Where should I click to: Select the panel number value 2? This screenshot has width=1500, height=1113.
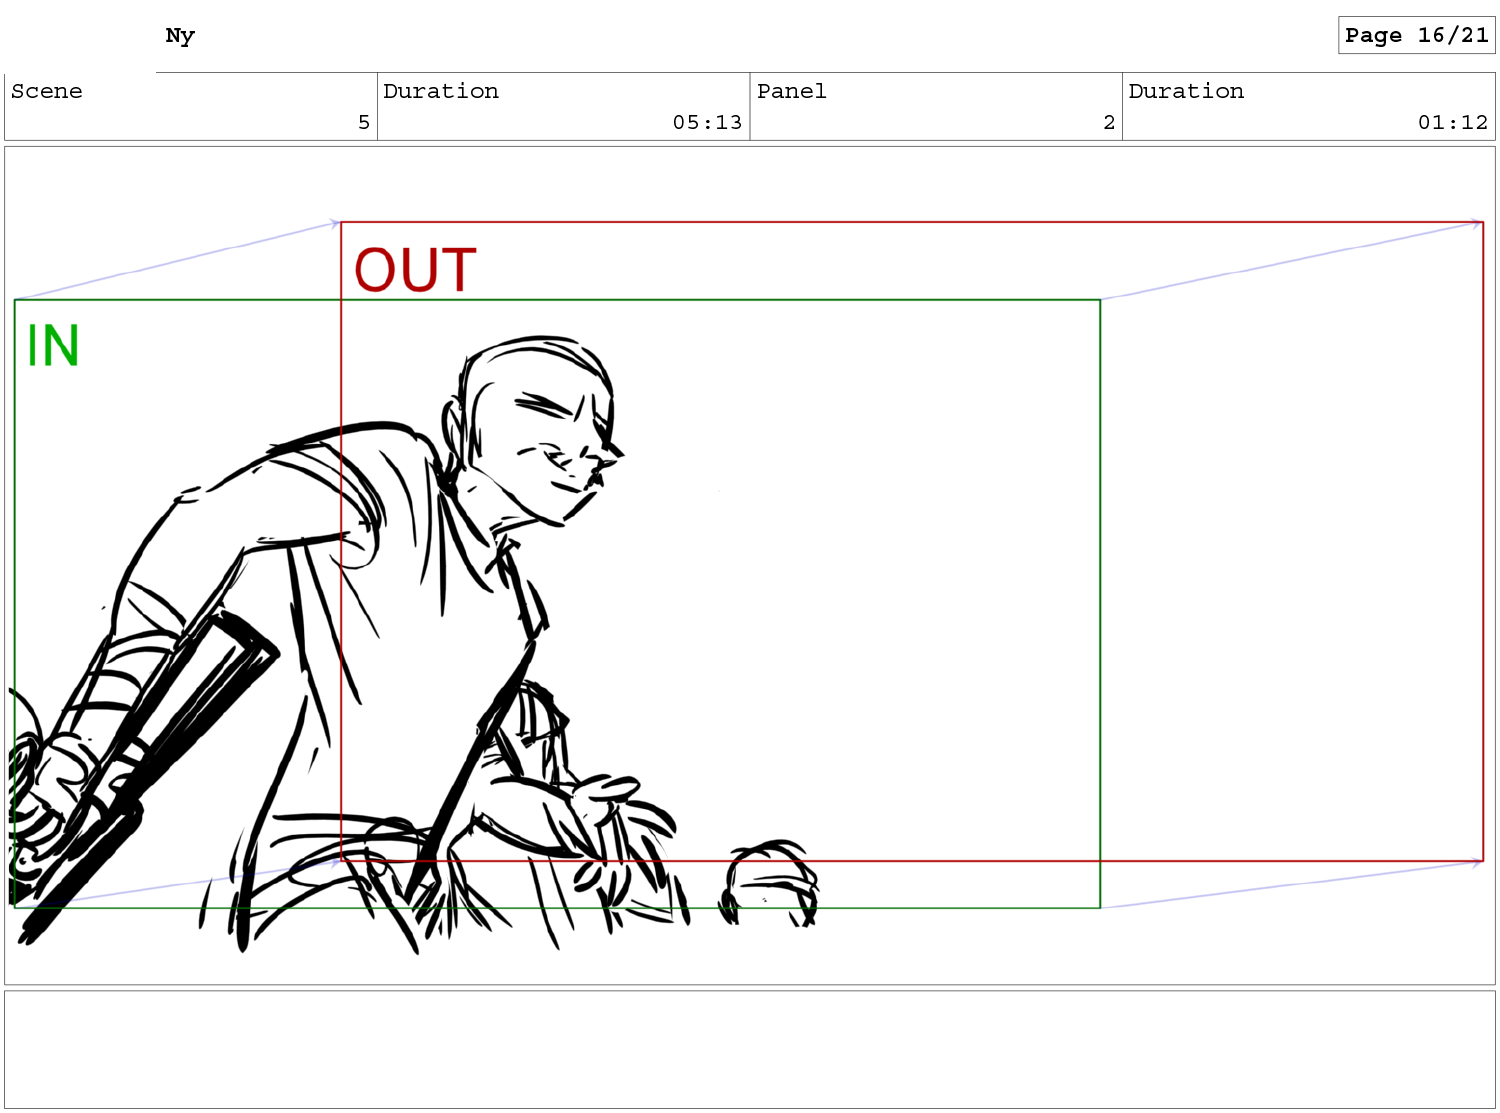(1109, 122)
